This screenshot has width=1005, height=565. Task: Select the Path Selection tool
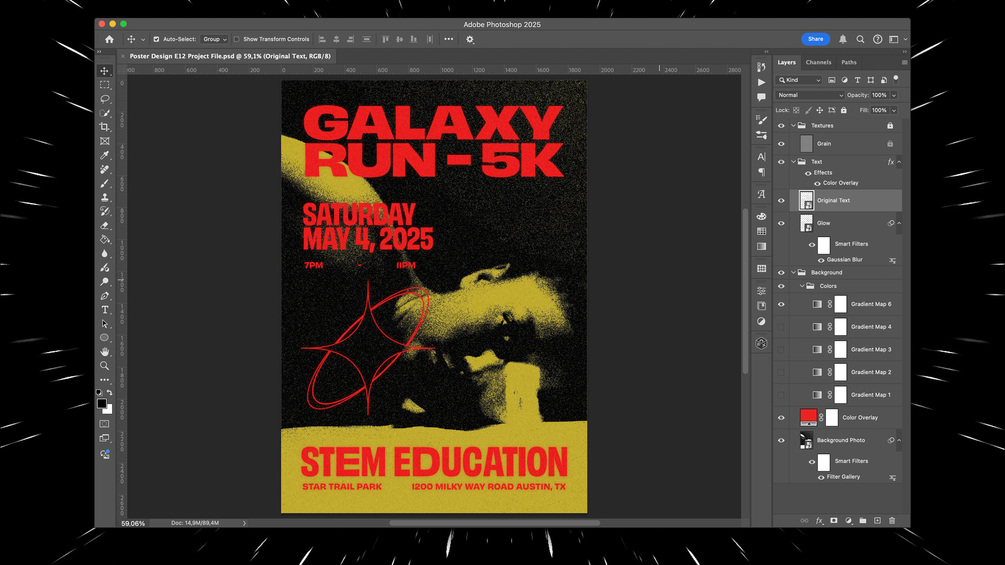pyautogui.click(x=104, y=324)
